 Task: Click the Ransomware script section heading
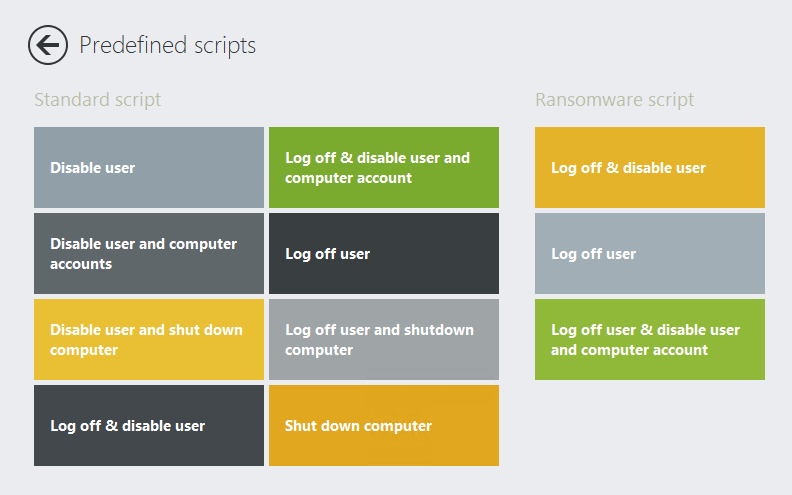click(615, 100)
